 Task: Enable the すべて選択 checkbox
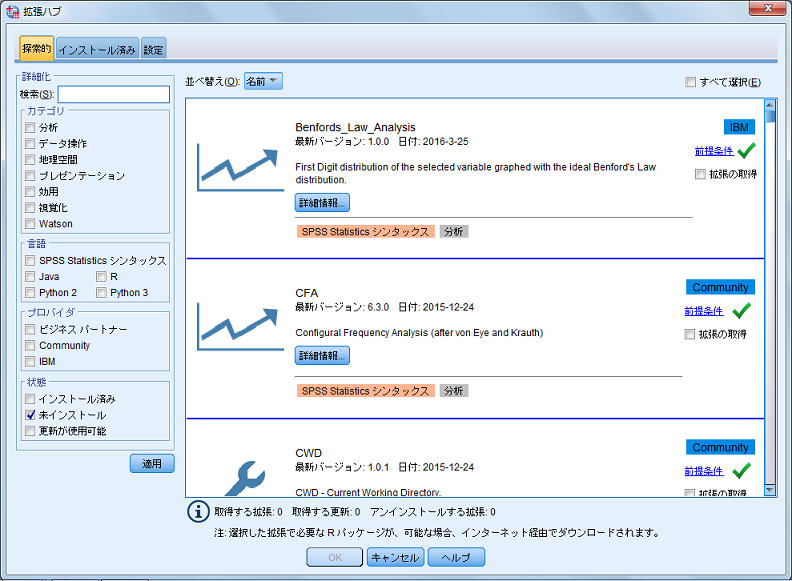pyautogui.click(x=691, y=82)
